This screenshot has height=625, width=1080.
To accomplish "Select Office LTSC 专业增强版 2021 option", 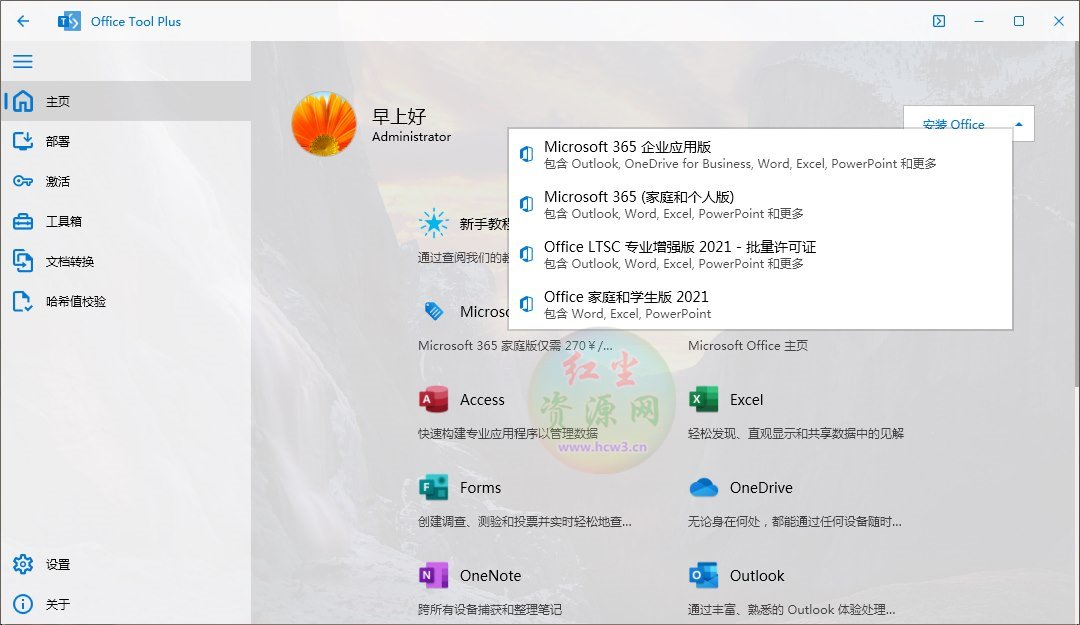I will click(x=760, y=254).
